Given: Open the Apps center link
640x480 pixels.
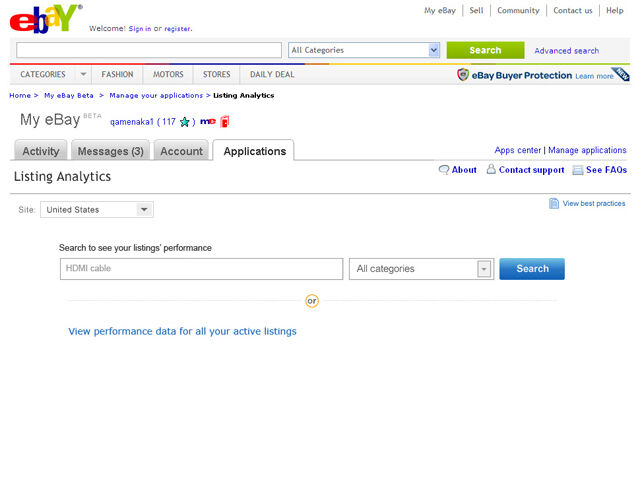Looking at the screenshot, I should 518,150.
